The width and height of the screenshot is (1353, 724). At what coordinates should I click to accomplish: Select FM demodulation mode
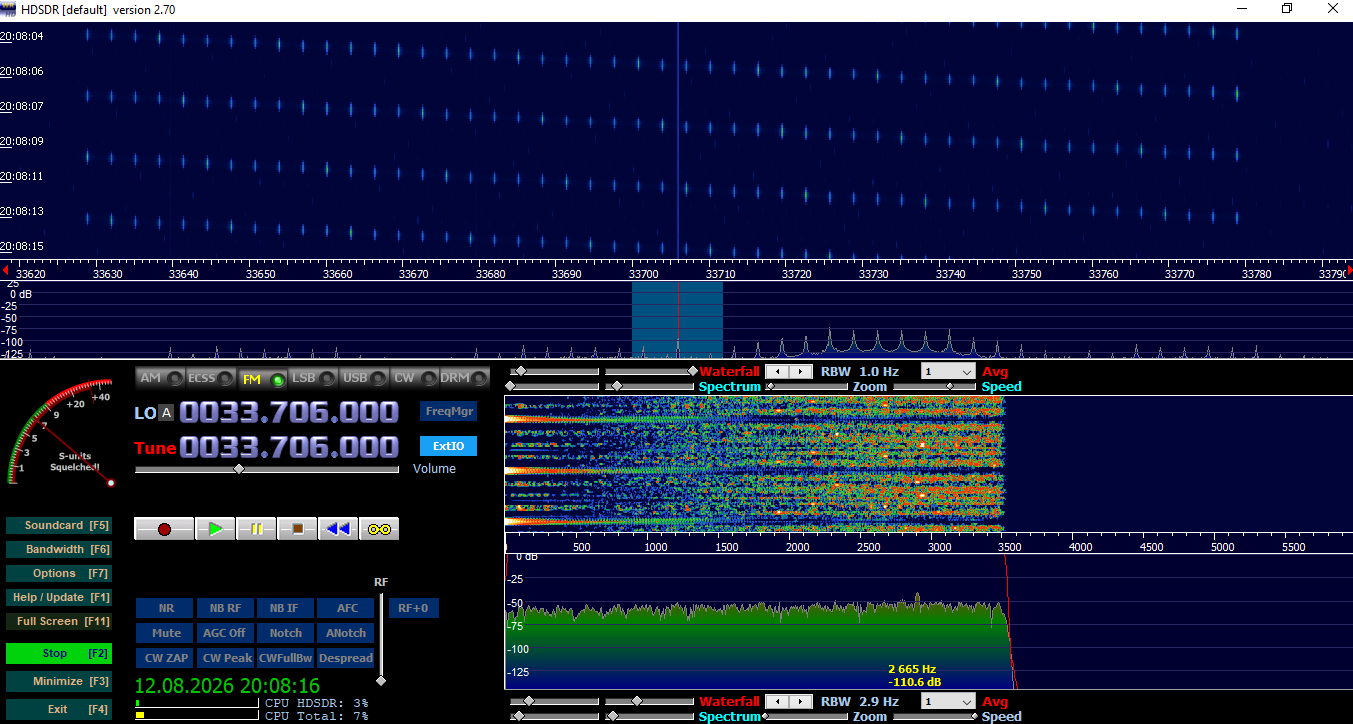coord(262,378)
